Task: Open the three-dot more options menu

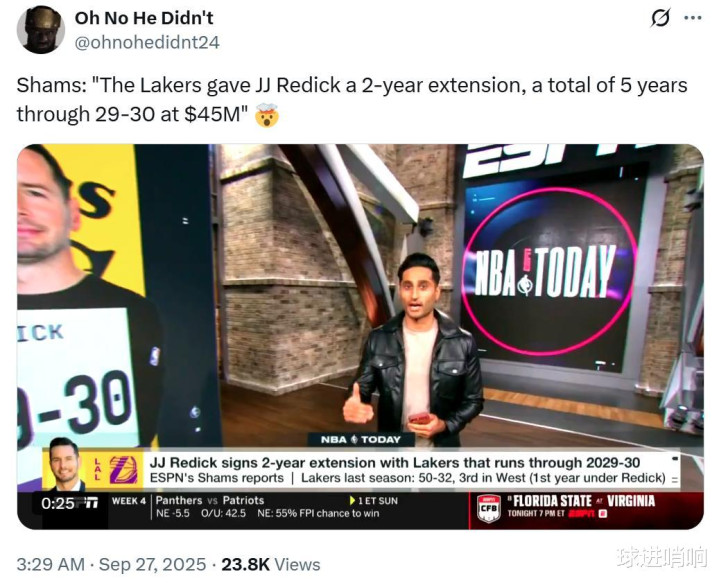Action: (x=693, y=18)
